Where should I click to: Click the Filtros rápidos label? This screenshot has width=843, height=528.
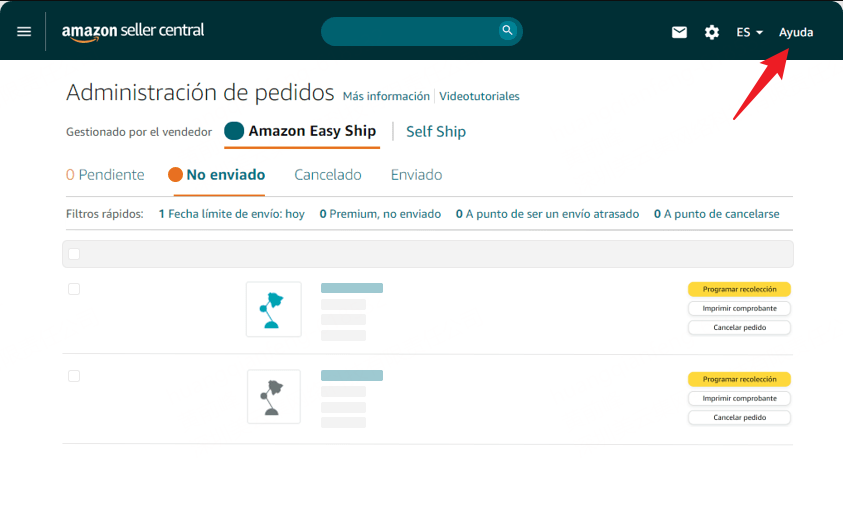105,214
